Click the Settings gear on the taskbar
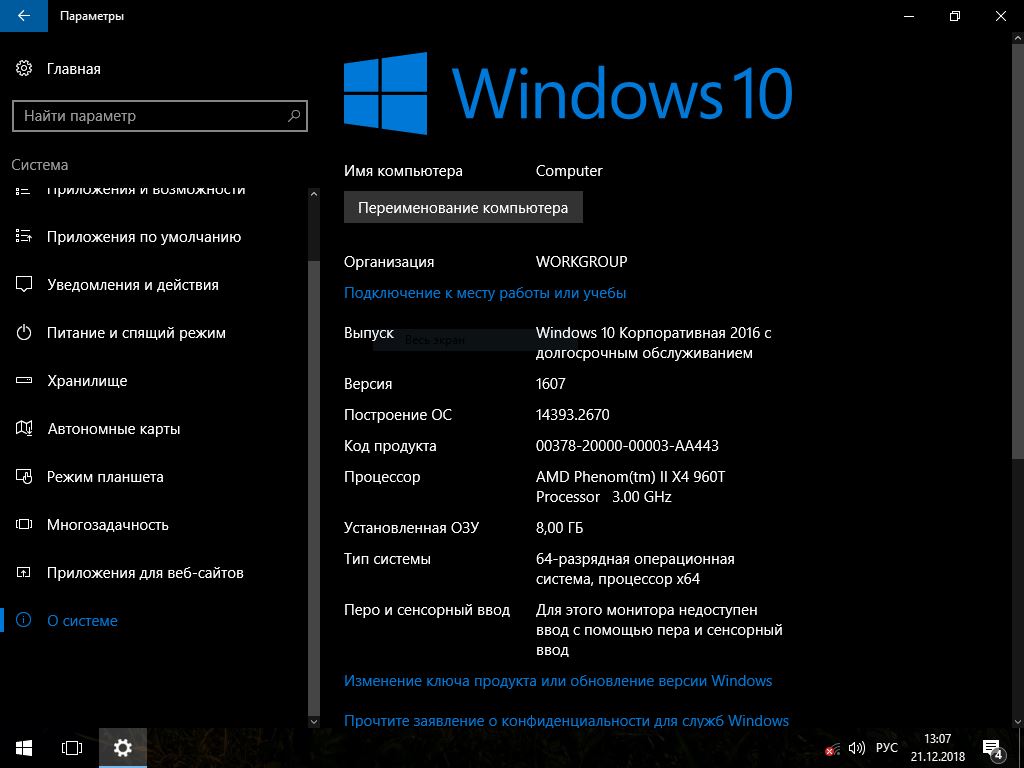1024x768 pixels. pos(123,748)
